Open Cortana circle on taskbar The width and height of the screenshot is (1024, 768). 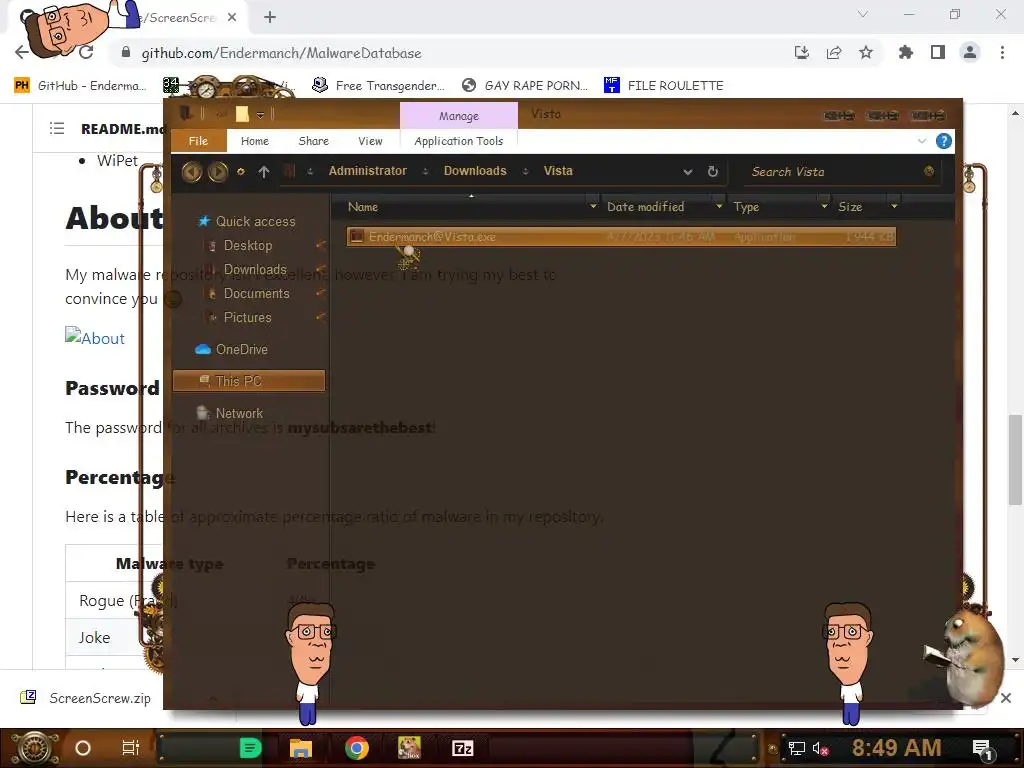83,748
